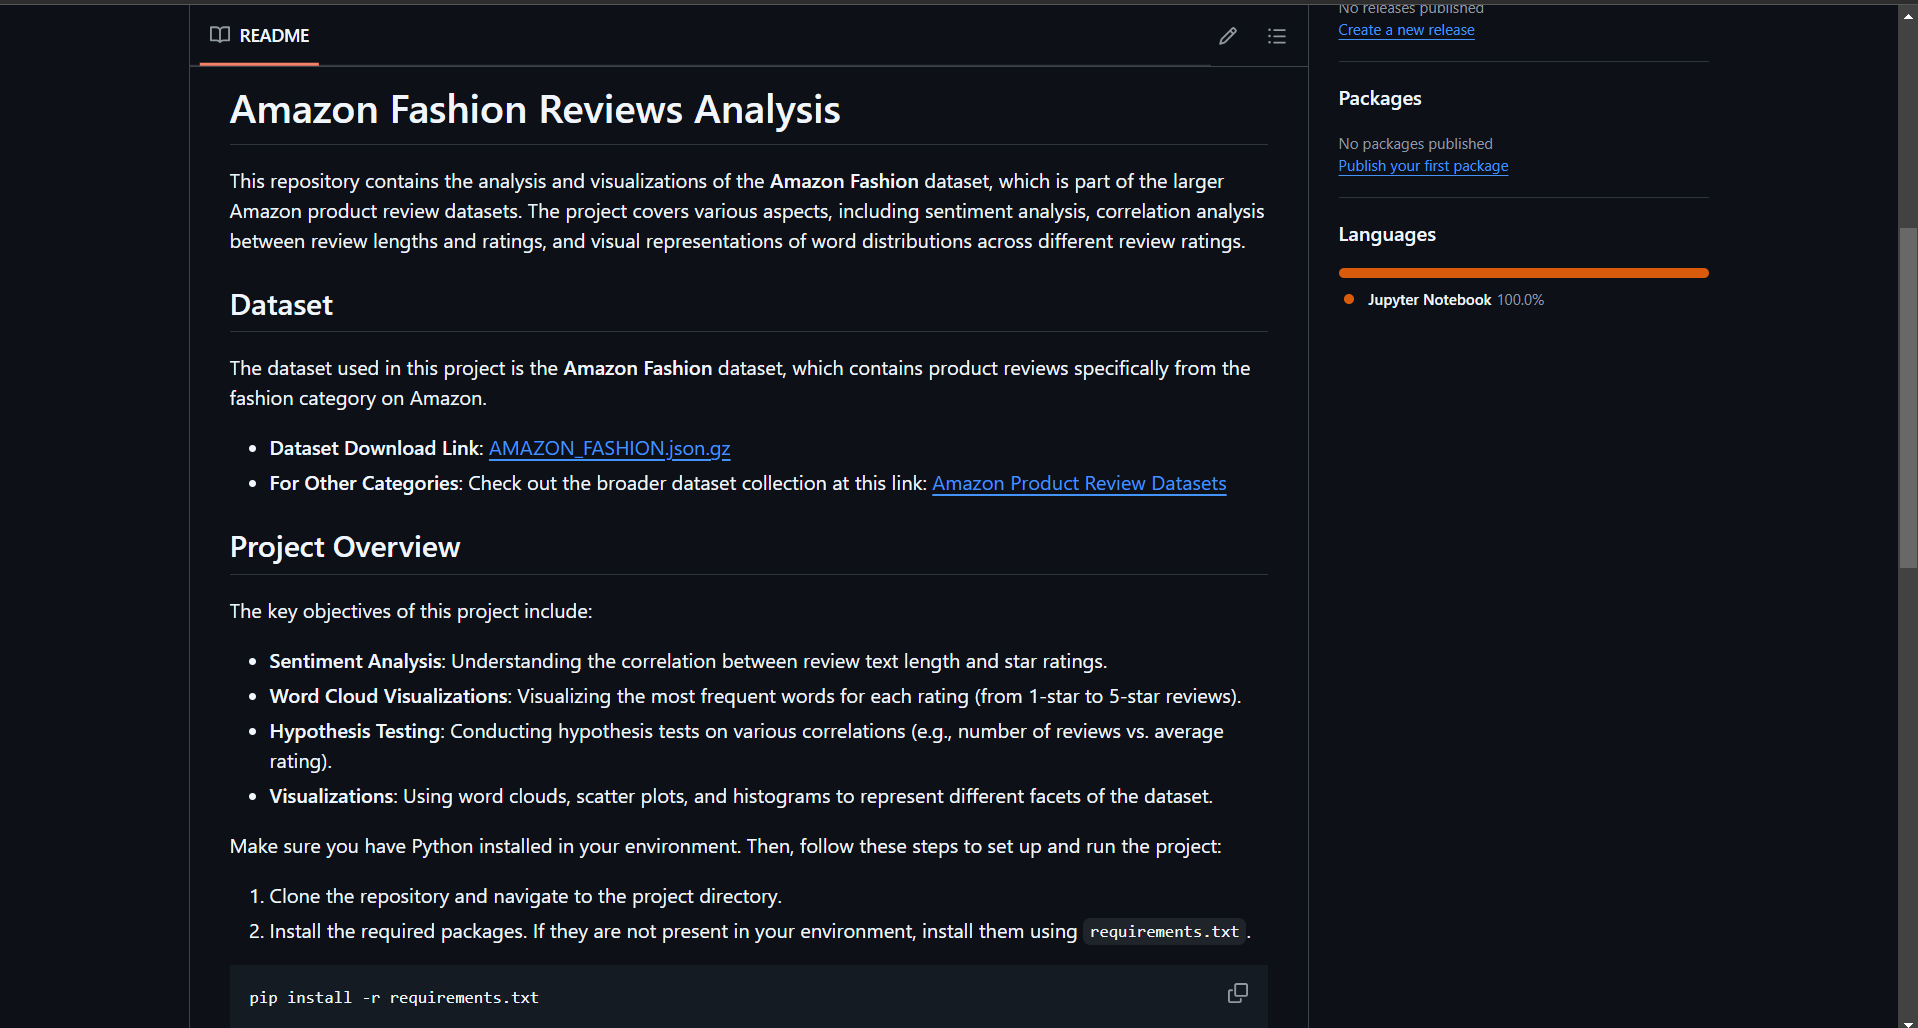Click the book icon beside README
The image size is (1918, 1028).
click(x=220, y=35)
